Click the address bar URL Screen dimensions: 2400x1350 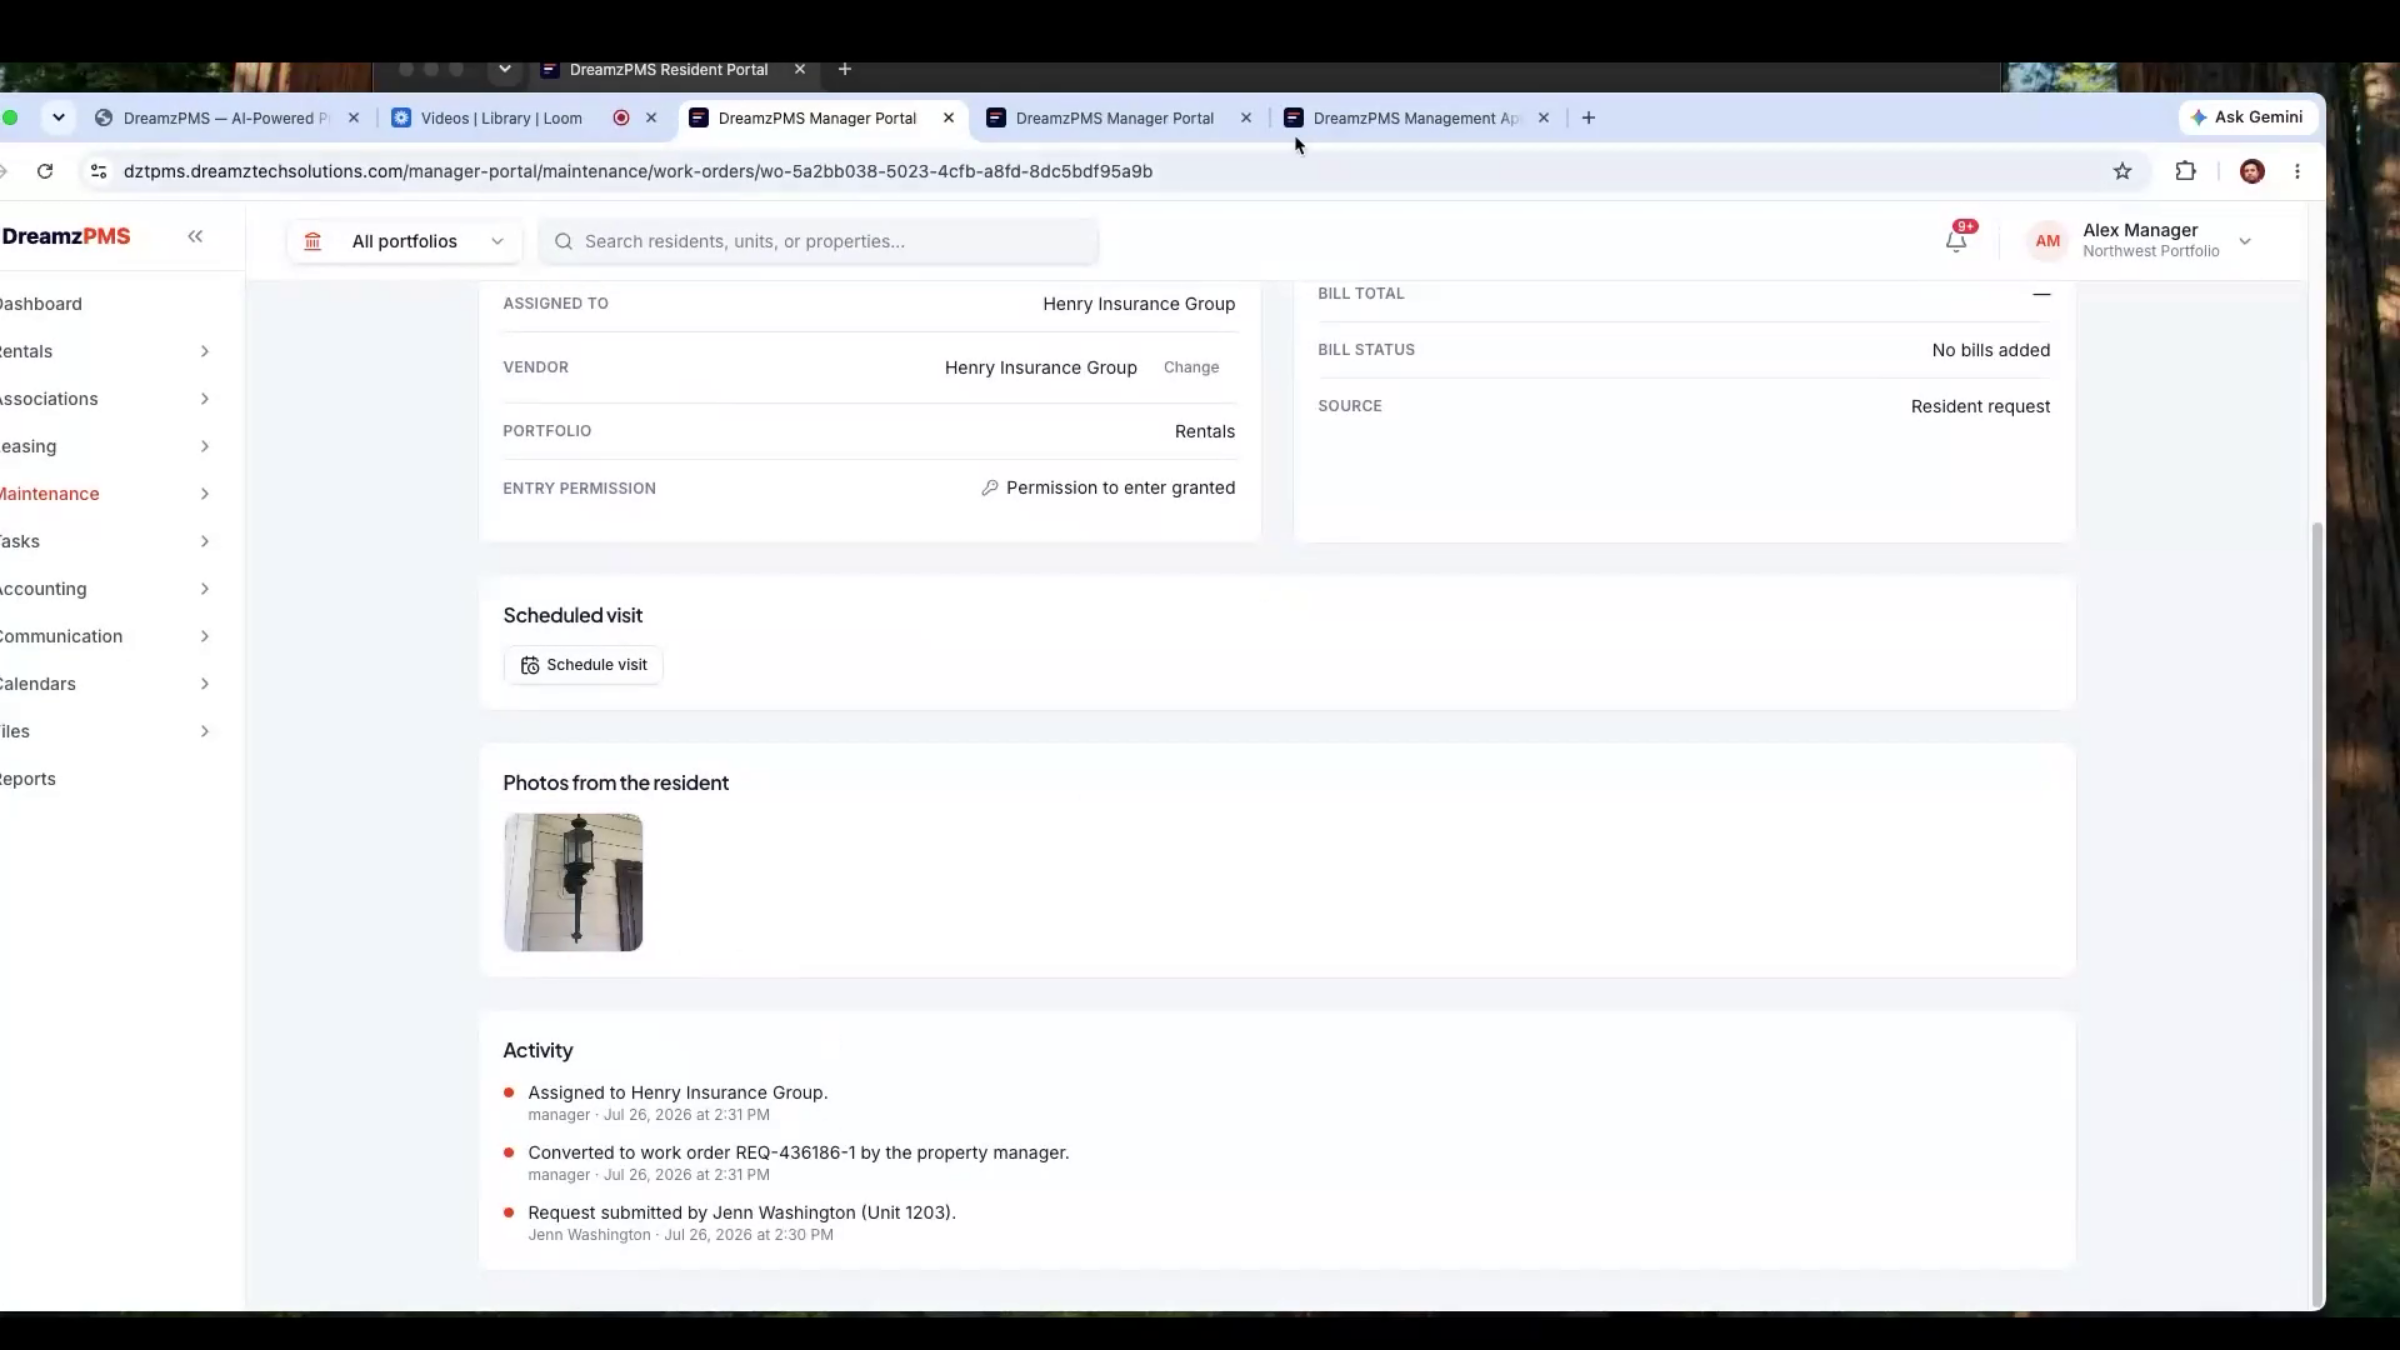(638, 171)
